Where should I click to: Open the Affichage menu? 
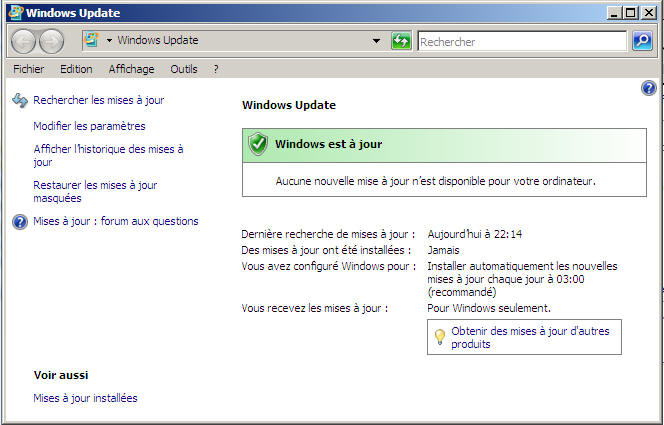pyautogui.click(x=131, y=69)
